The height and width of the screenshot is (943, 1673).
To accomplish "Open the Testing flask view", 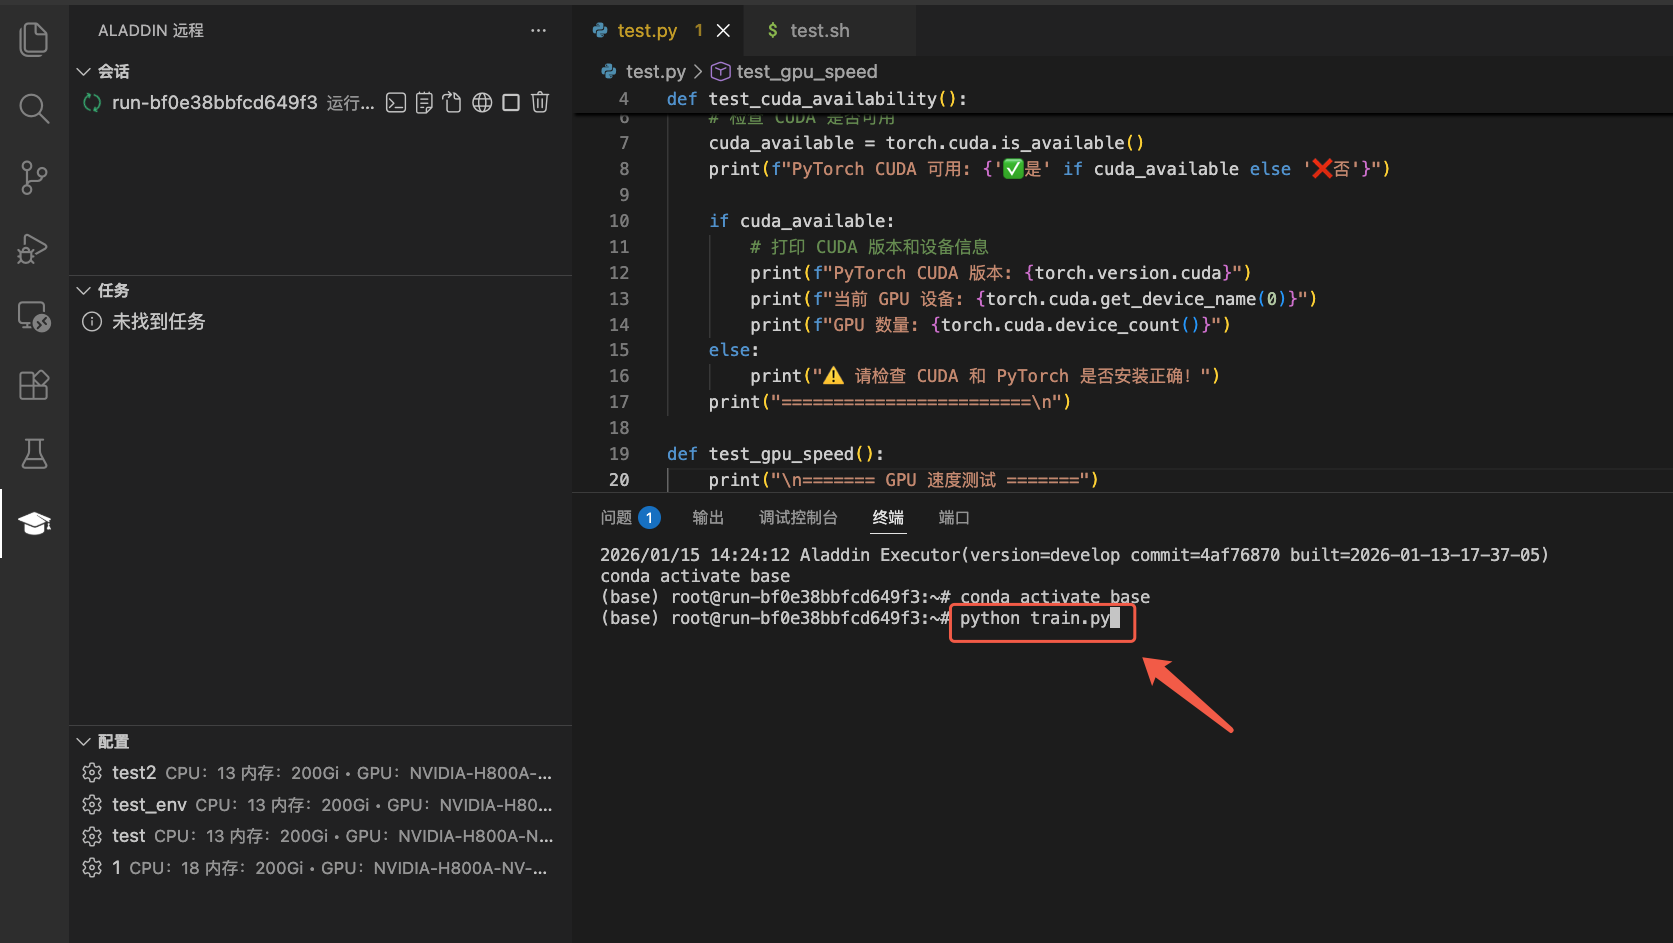I will pyautogui.click(x=34, y=454).
